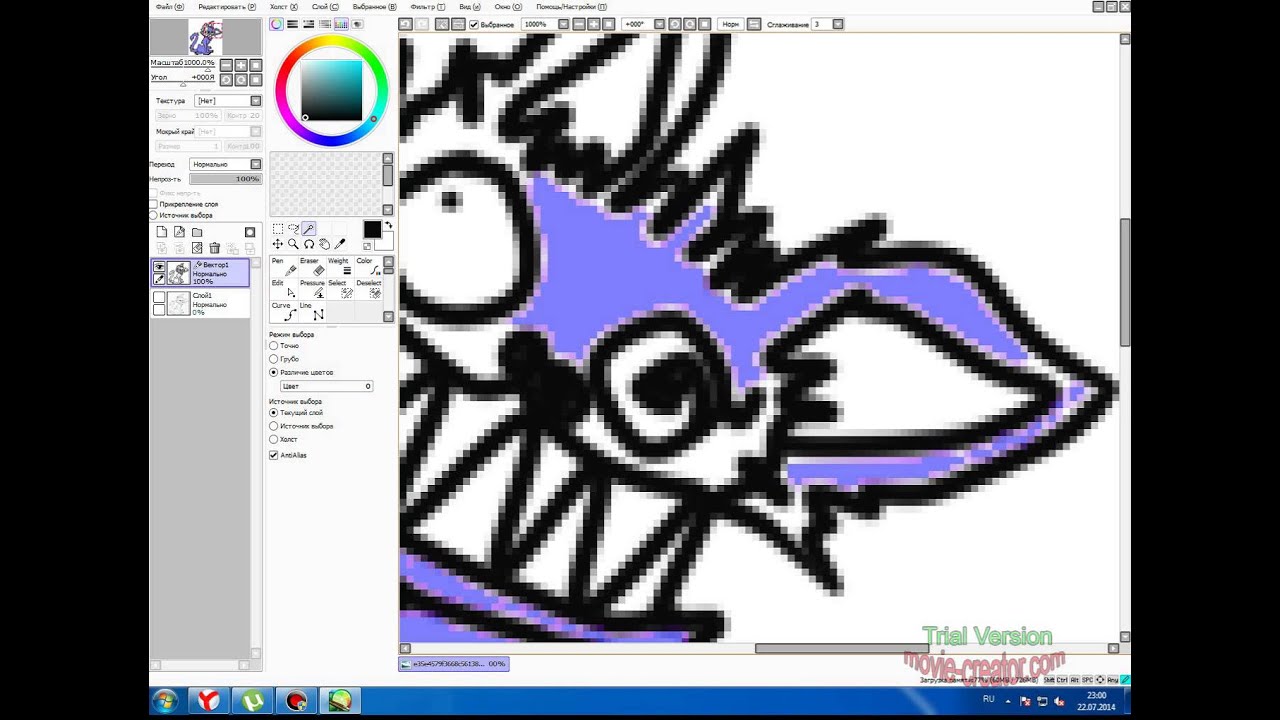Select the hand pan tool
The image size is (1280, 720).
tap(324, 244)
